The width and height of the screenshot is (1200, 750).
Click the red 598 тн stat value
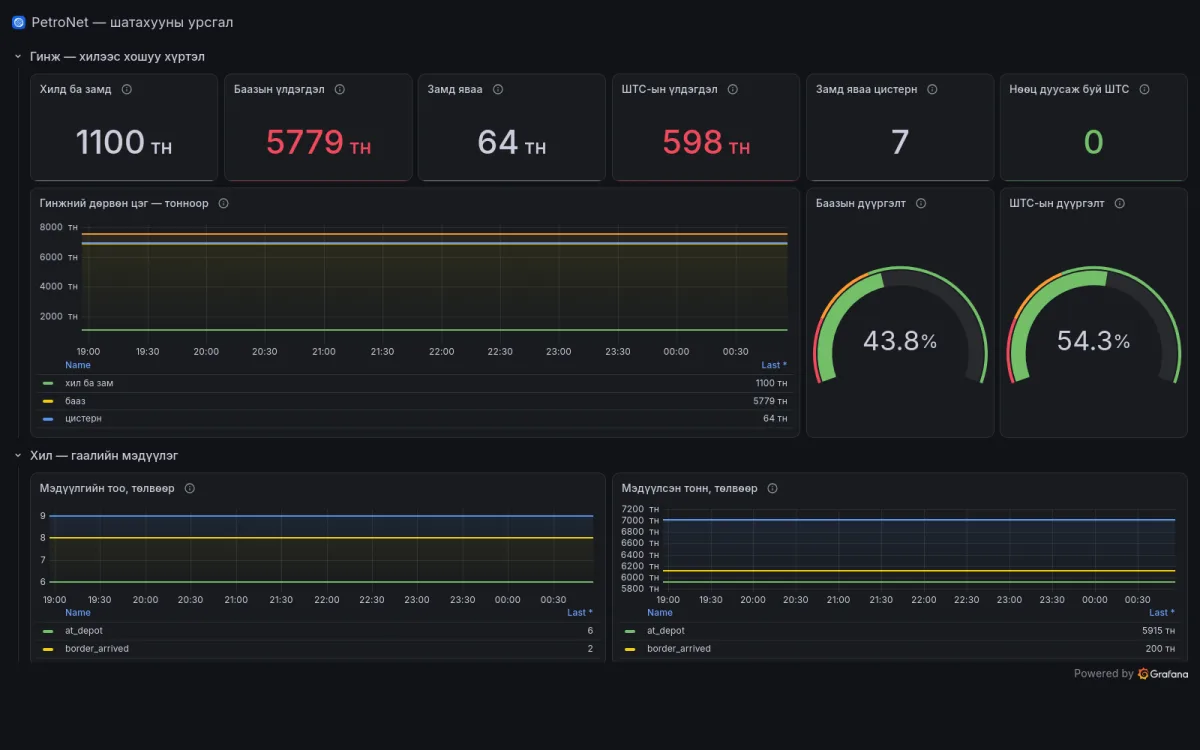tap(706, 142)
